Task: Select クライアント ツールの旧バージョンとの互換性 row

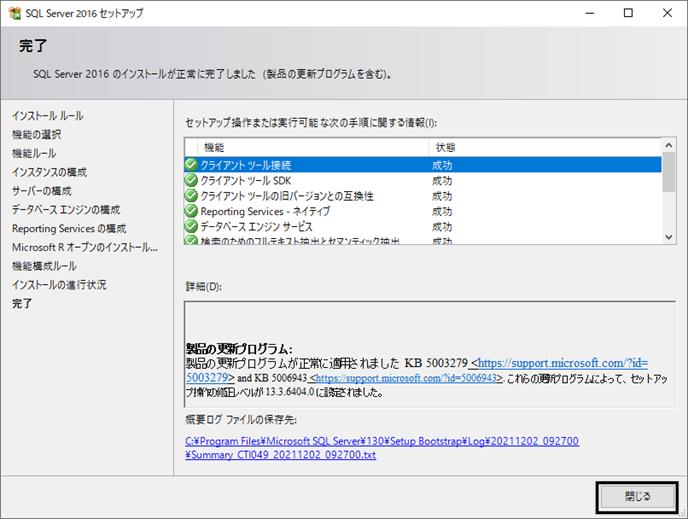Action: (423, 196)
